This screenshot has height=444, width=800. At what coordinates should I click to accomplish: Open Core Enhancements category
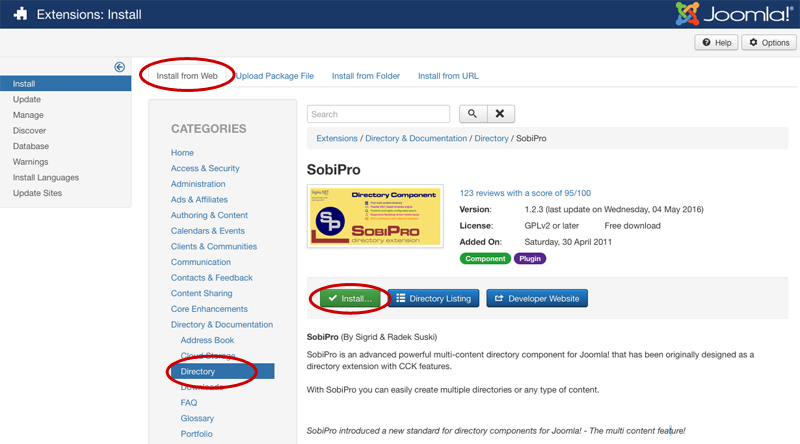click(x=209, y=309)
